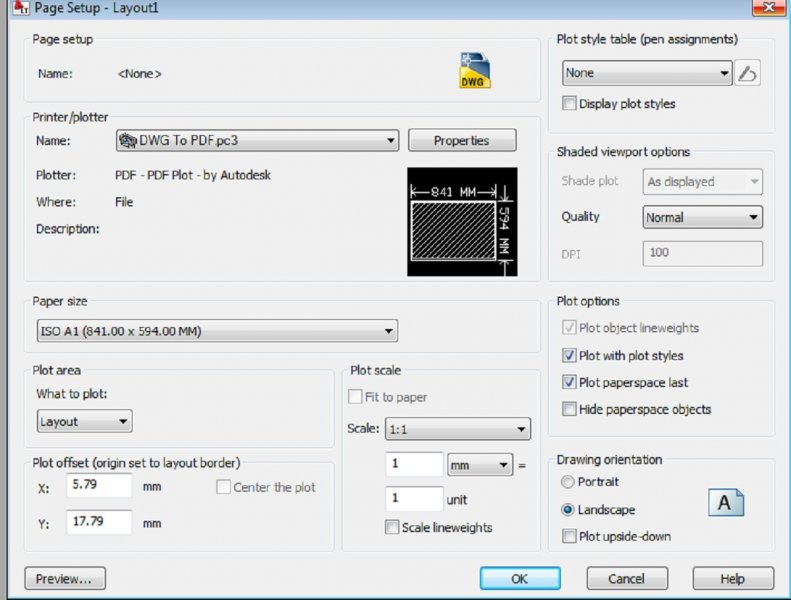The image size is (791, 600).
Task: Open the Shade plot As displayed dropdown
Action: click(x=703, y=182)
